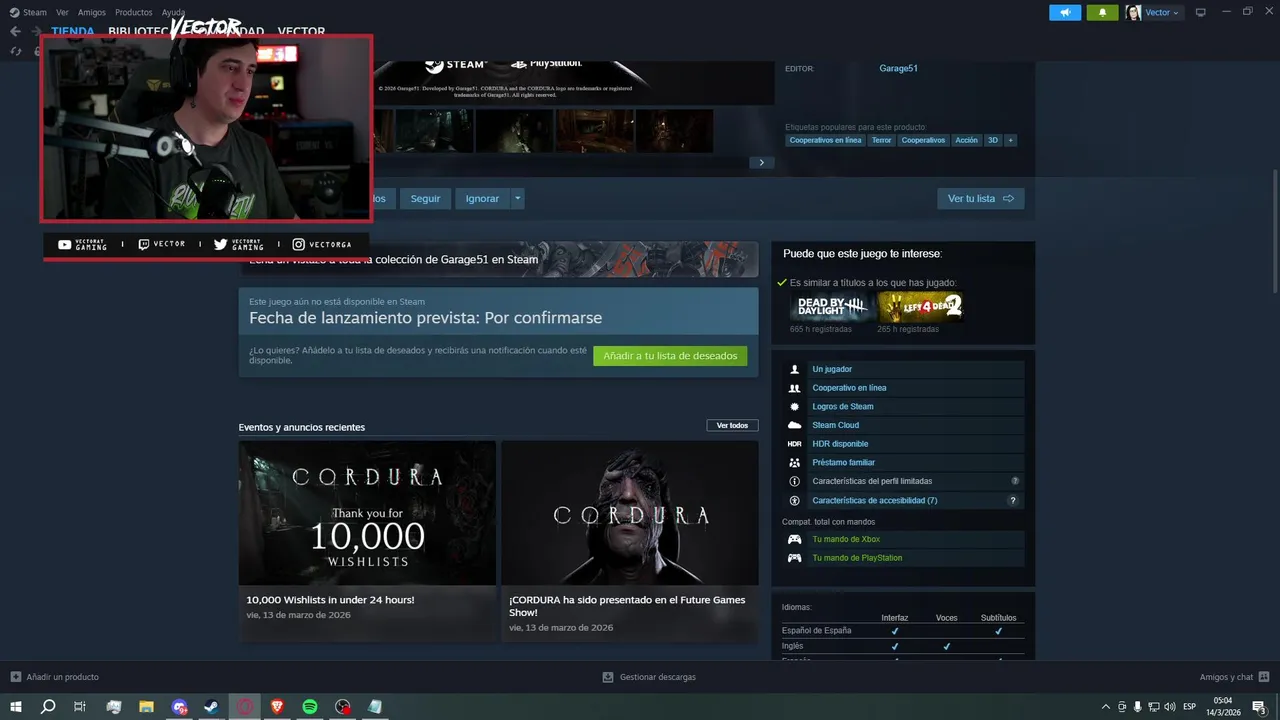Open the Ver menu

pyautogui.click(x=62, y=12)
